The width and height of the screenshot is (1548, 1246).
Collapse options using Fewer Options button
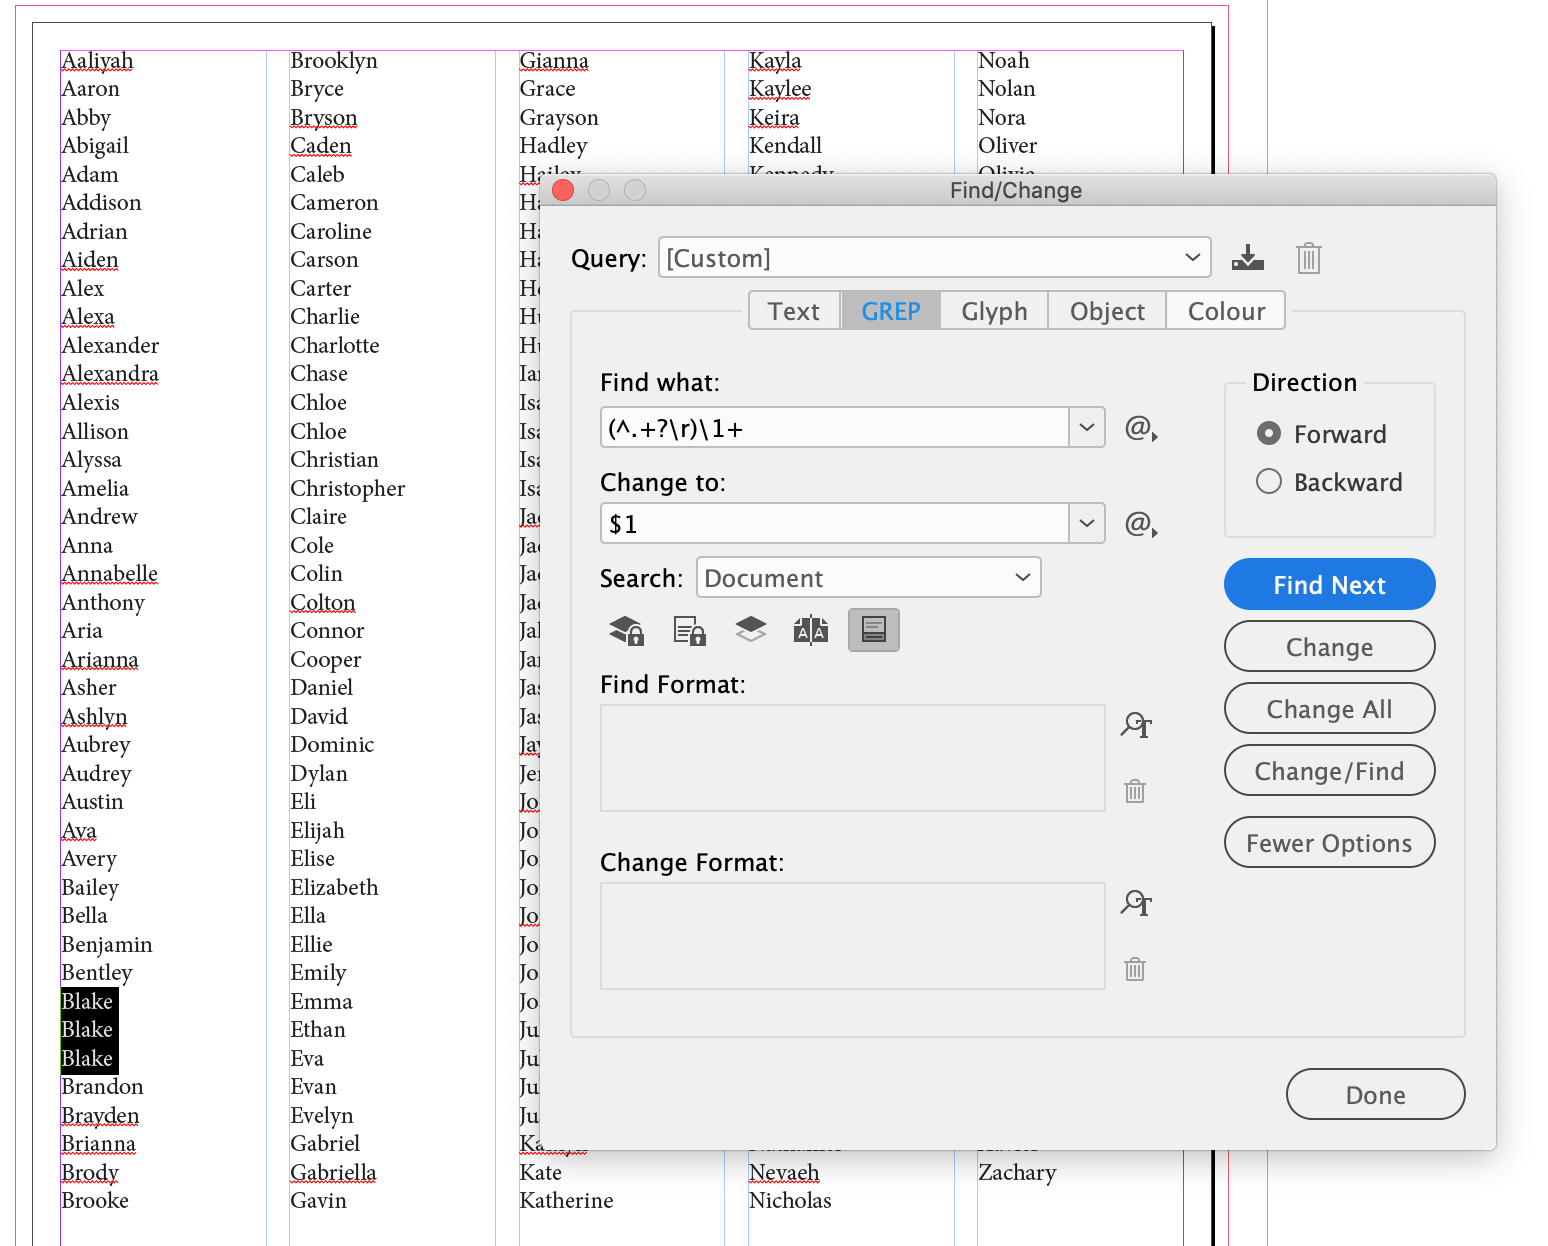(x=1329, y=842)
